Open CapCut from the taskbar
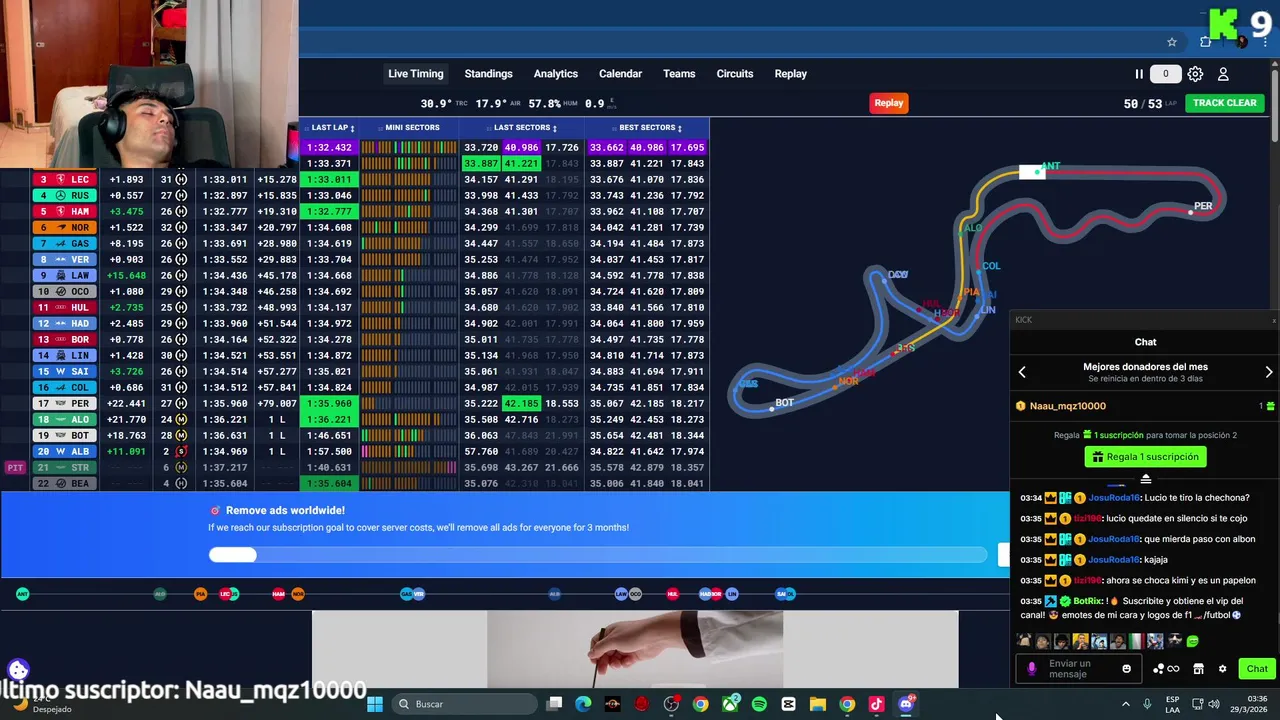The image size is (1280, 720). (x=788, y=704)
